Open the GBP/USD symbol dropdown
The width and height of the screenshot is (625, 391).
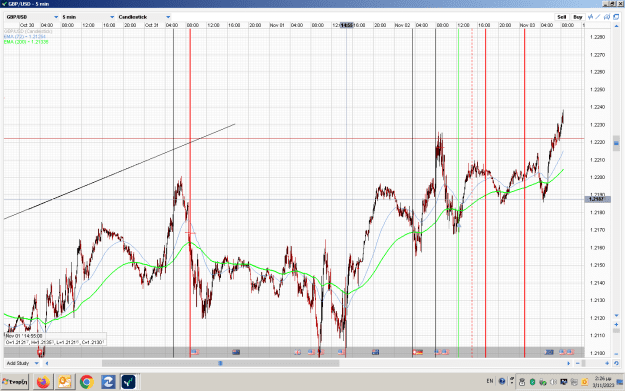point(32,17)
